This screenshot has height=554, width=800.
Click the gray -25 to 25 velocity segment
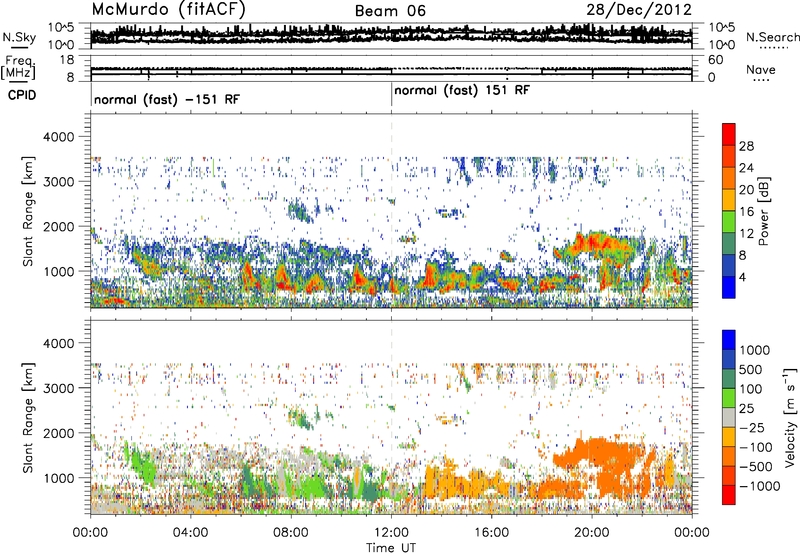tap(729, 417)
